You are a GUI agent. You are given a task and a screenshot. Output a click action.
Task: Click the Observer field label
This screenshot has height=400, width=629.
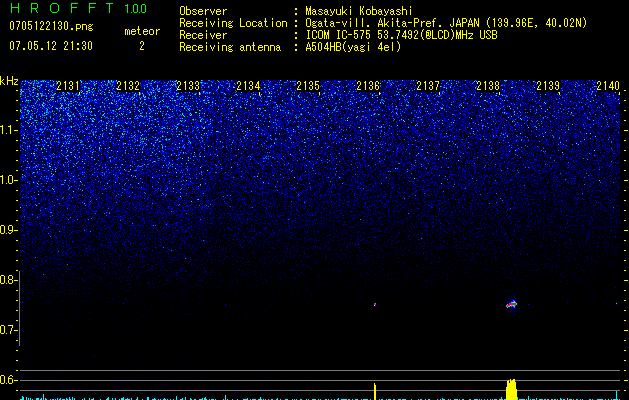click(203, 11)
